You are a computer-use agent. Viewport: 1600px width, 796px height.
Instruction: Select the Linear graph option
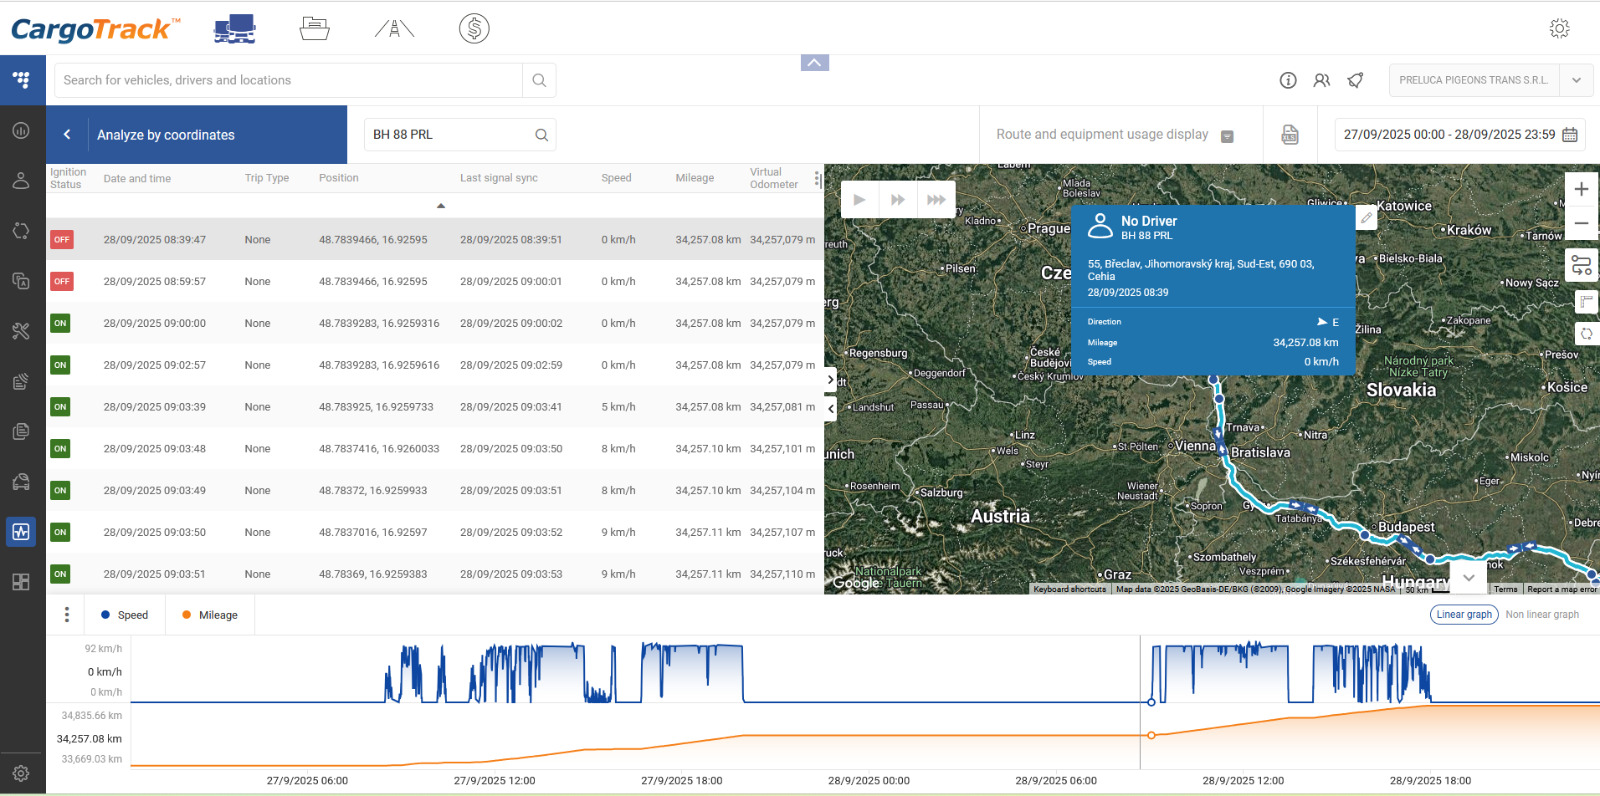pyautogui.click(x=1464, y=615)
